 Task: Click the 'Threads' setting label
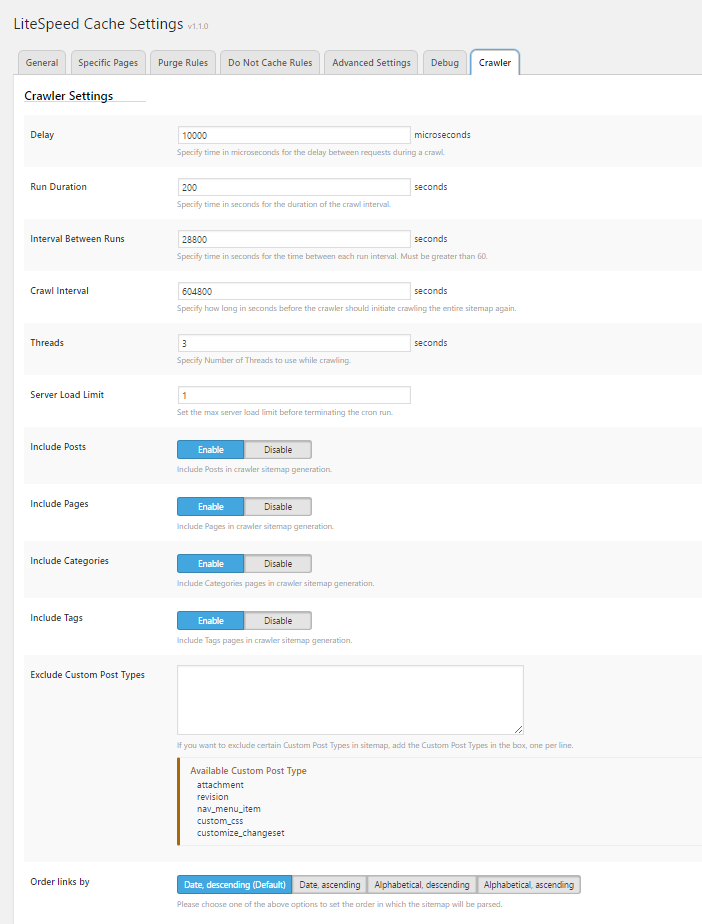(47, 342)
